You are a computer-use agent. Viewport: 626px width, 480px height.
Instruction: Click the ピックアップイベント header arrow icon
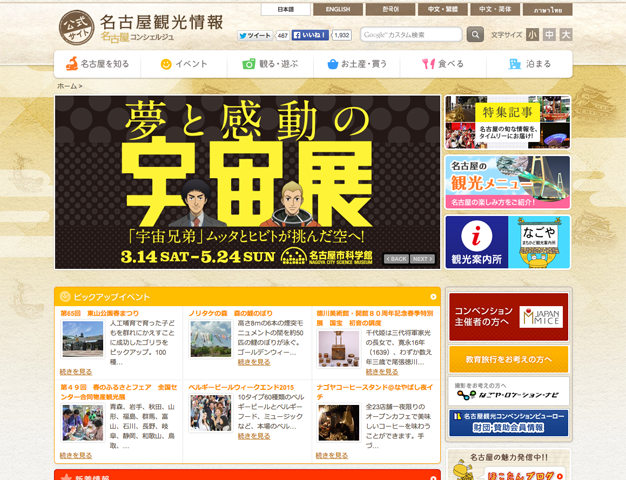pos(433,297)
